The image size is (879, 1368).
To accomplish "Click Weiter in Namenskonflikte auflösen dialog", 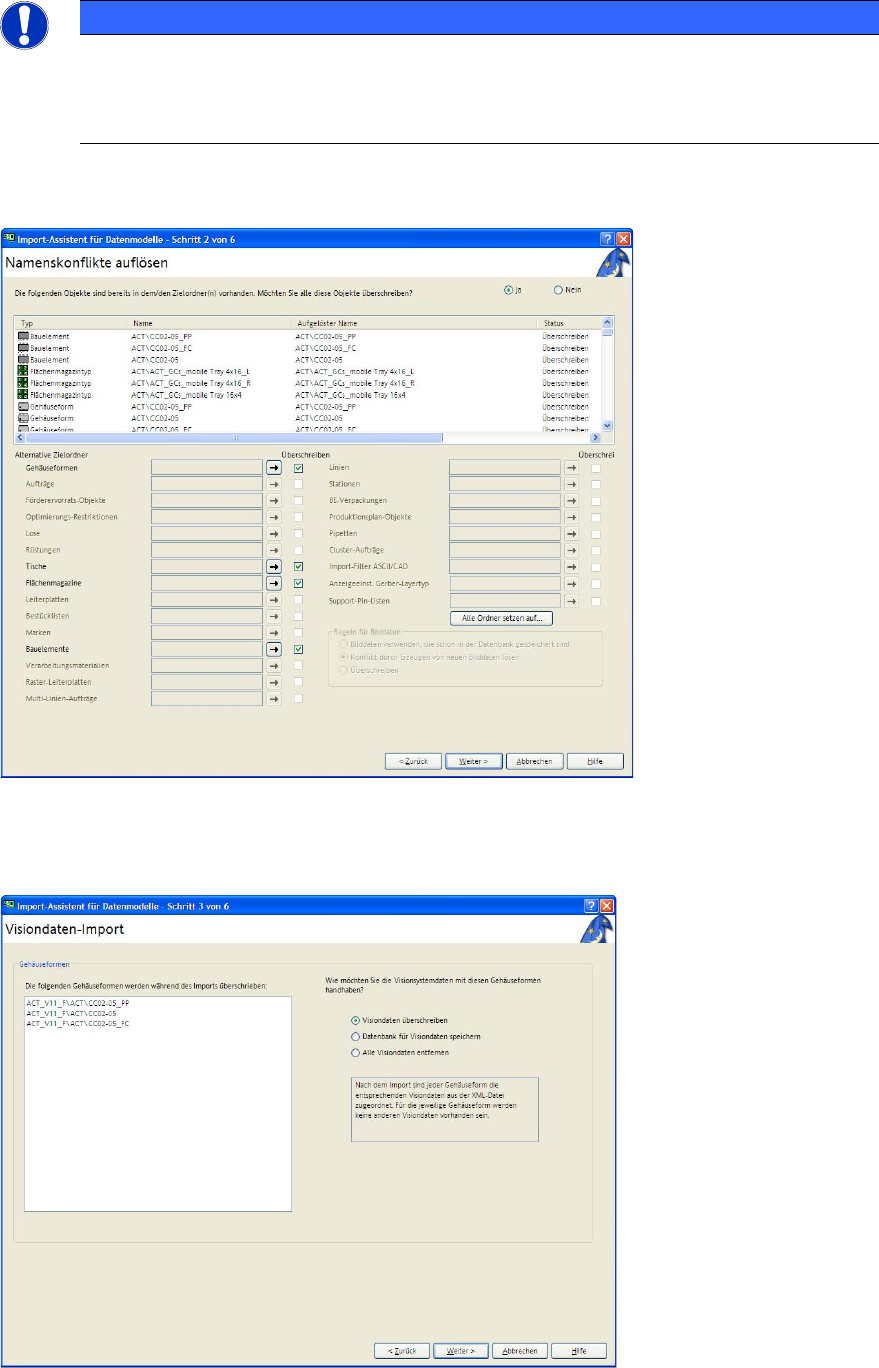I will [474, 761].
